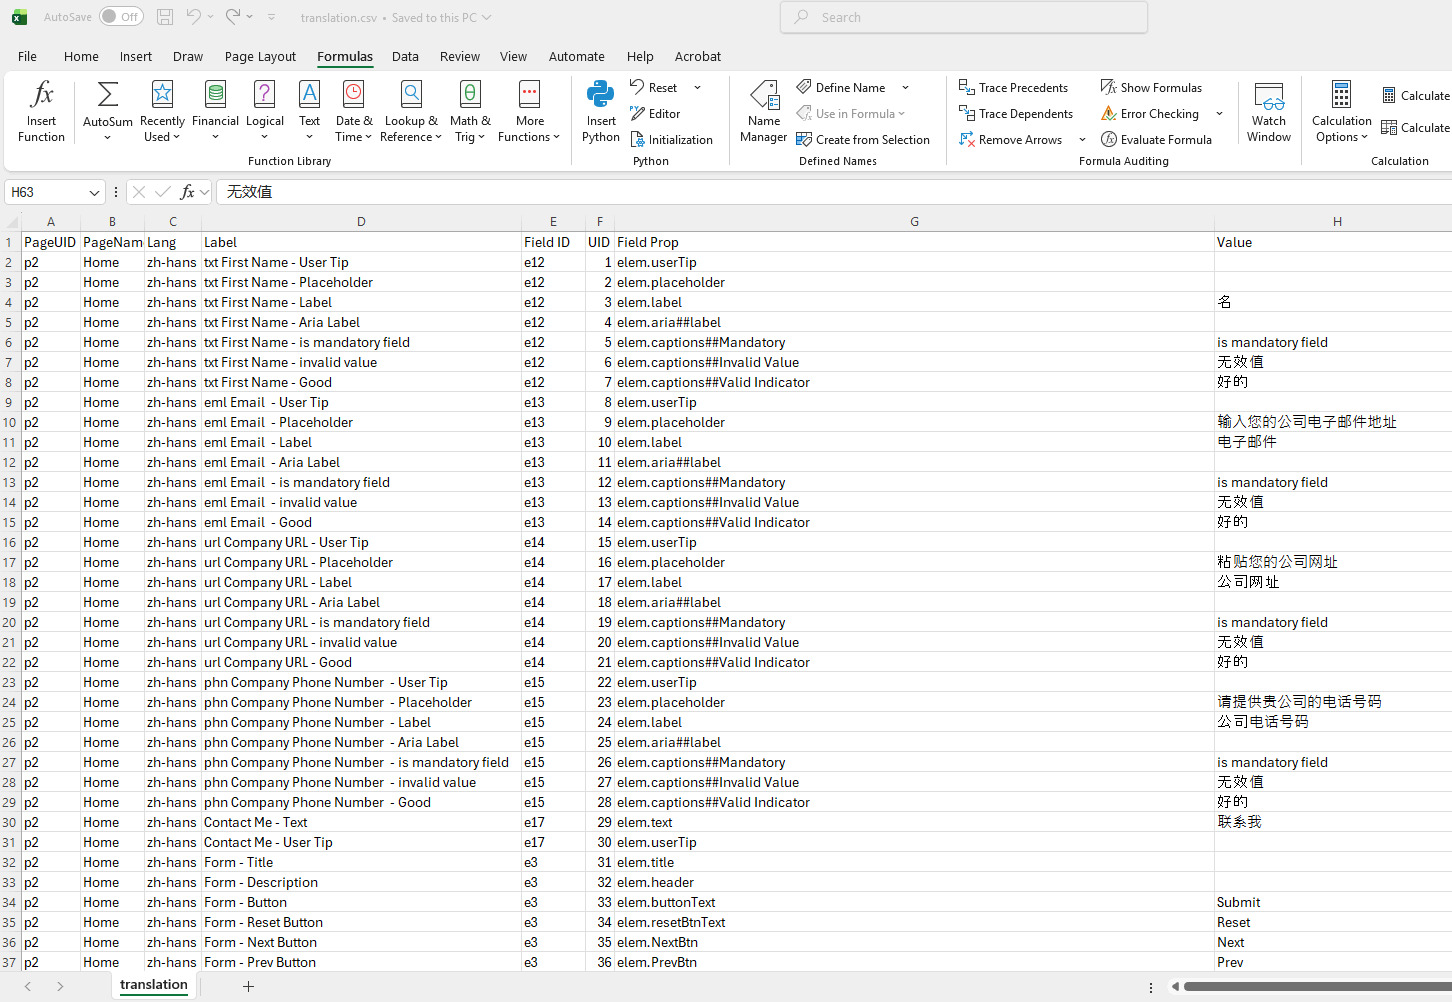This screenshot has width=1452, height=1002.
Task: Open Python Initialization settings
Action: [671, 140]
